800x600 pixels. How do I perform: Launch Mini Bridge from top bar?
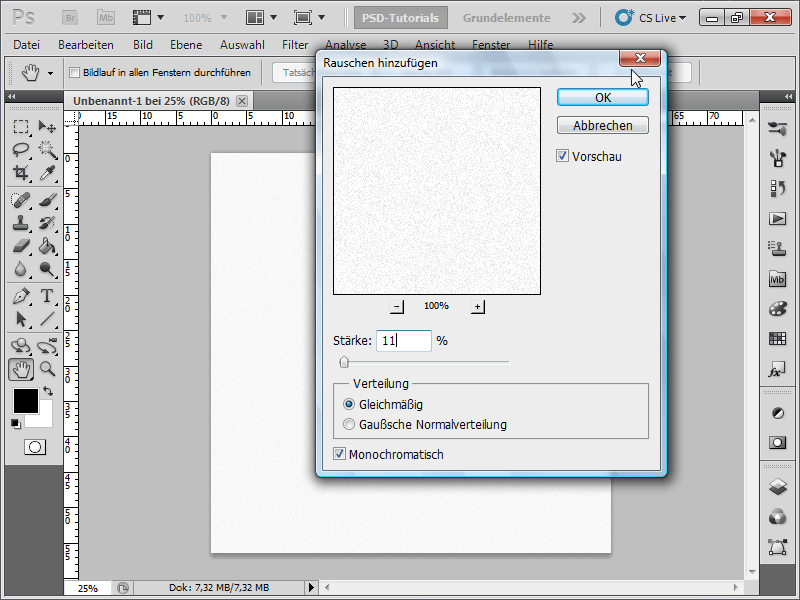click(106, 18)
